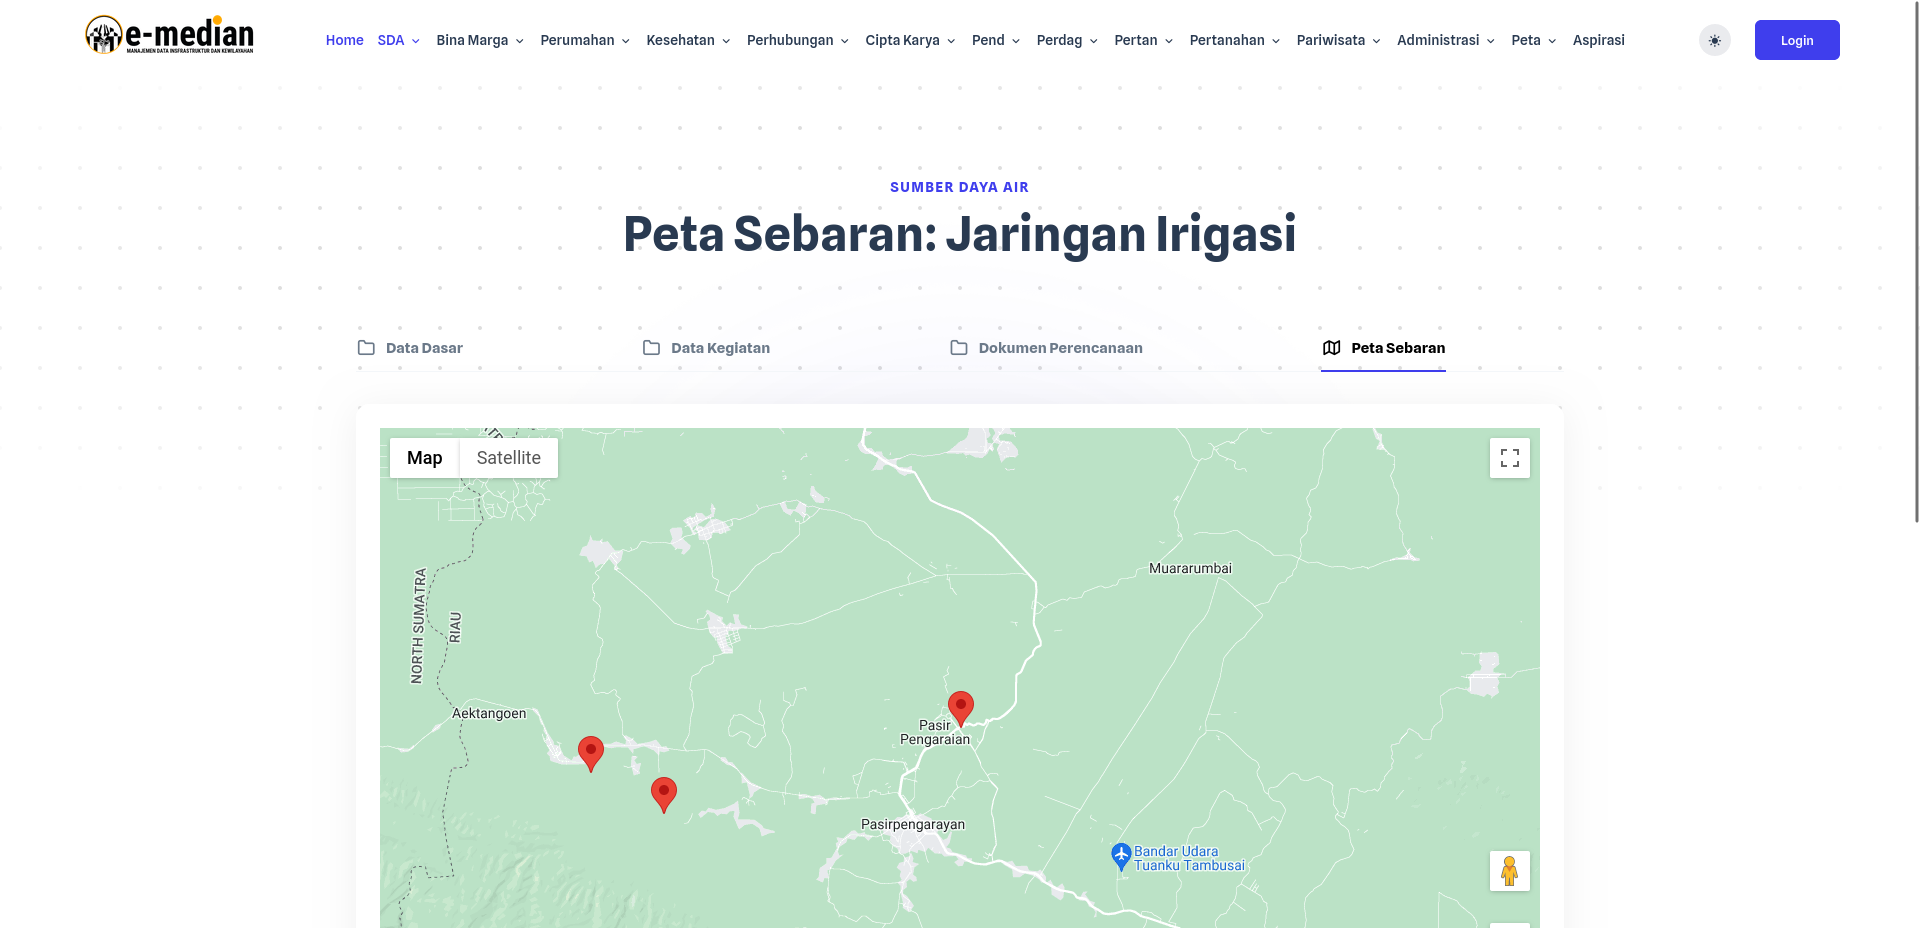Click the Login button
1920x928 pixels.
[x=1796, y=40]
